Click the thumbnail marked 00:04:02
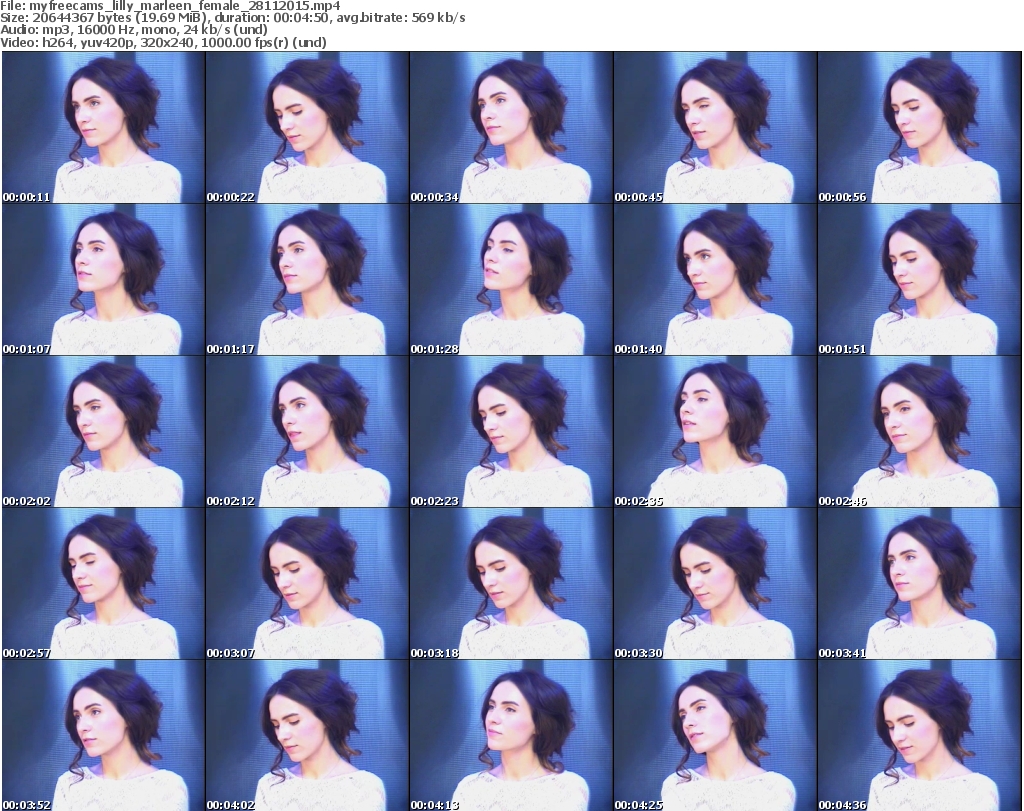1024x811 pixels. (x=308, y=736)
